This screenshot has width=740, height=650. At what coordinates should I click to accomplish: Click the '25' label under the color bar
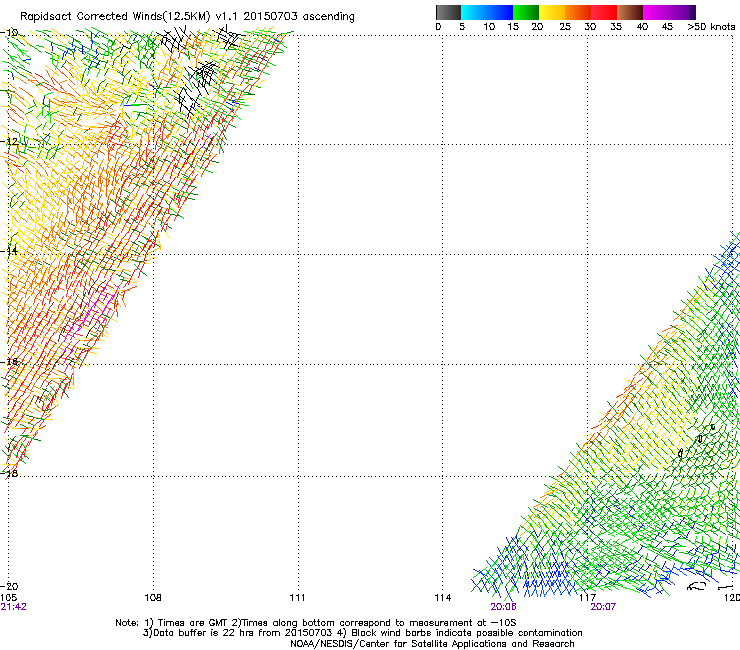click(565, 27)
